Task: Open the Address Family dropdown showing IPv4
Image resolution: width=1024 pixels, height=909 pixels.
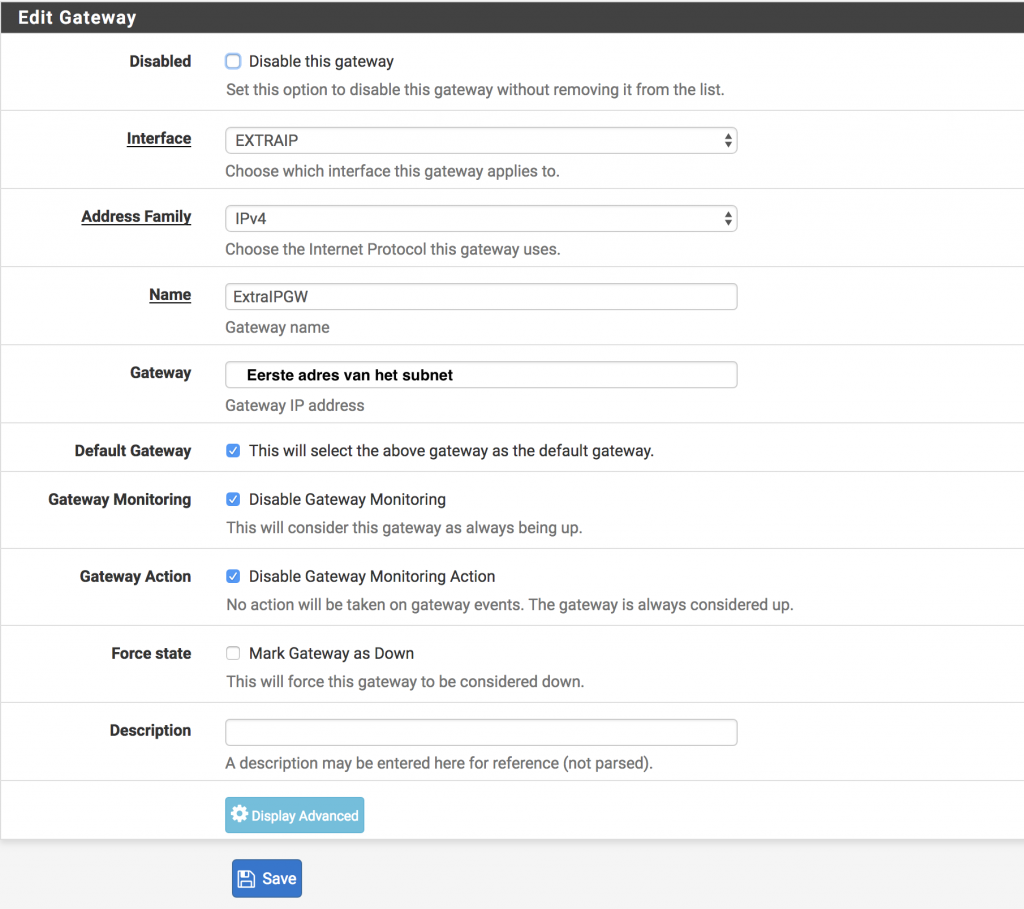Action: coord(481,218)
